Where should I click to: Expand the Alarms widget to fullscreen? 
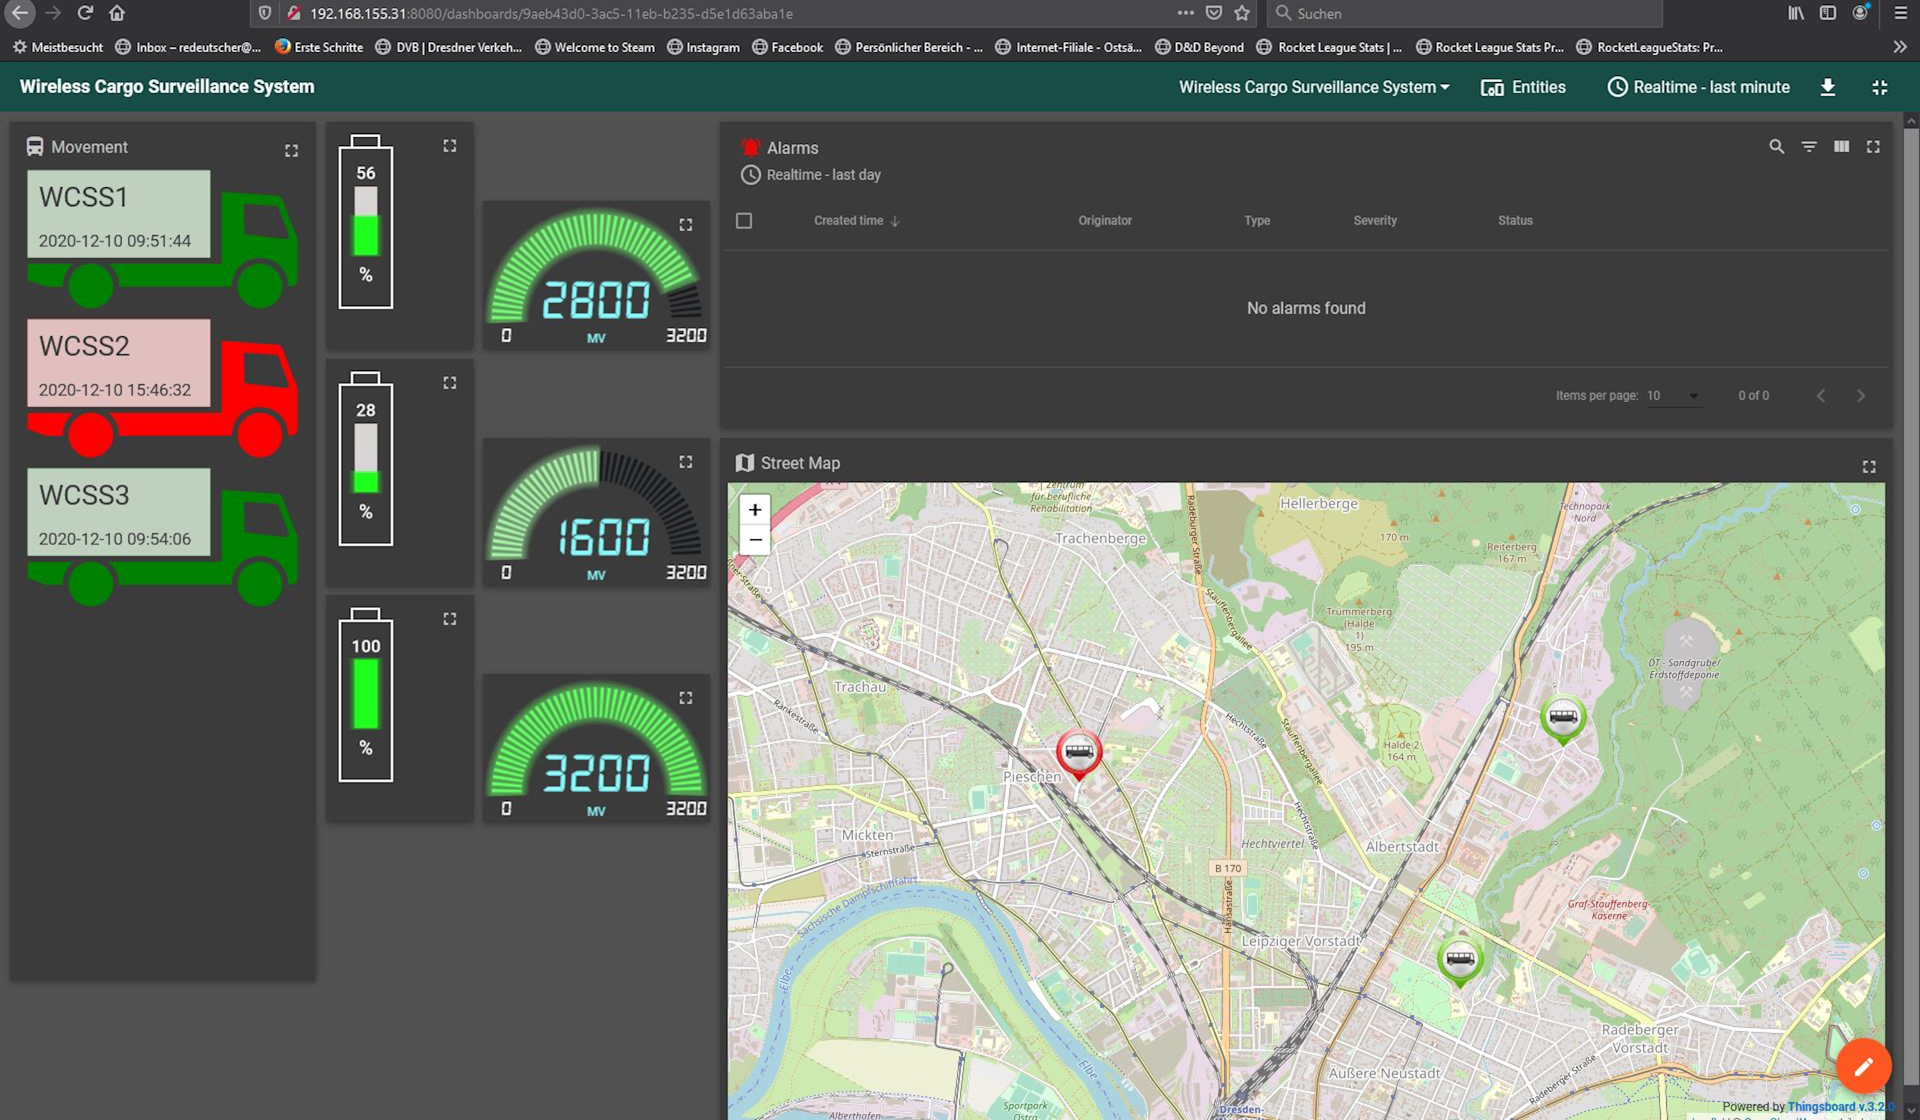pos(1873,147)
